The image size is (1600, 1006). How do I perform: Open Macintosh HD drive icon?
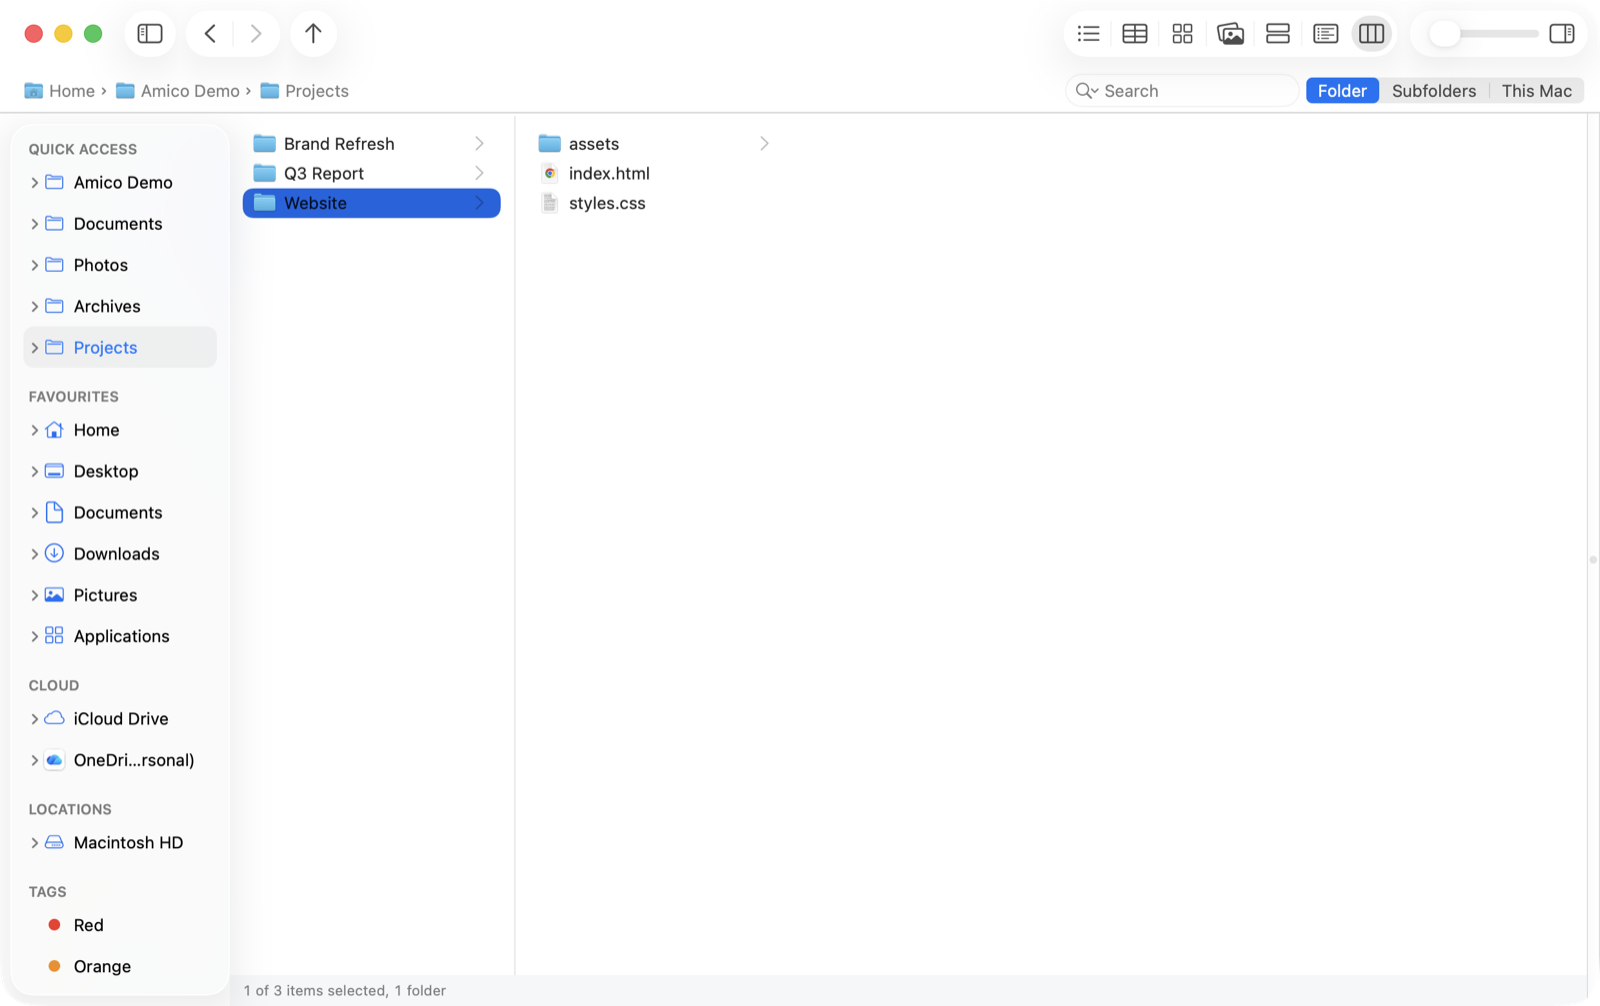[x=55, y=842]
